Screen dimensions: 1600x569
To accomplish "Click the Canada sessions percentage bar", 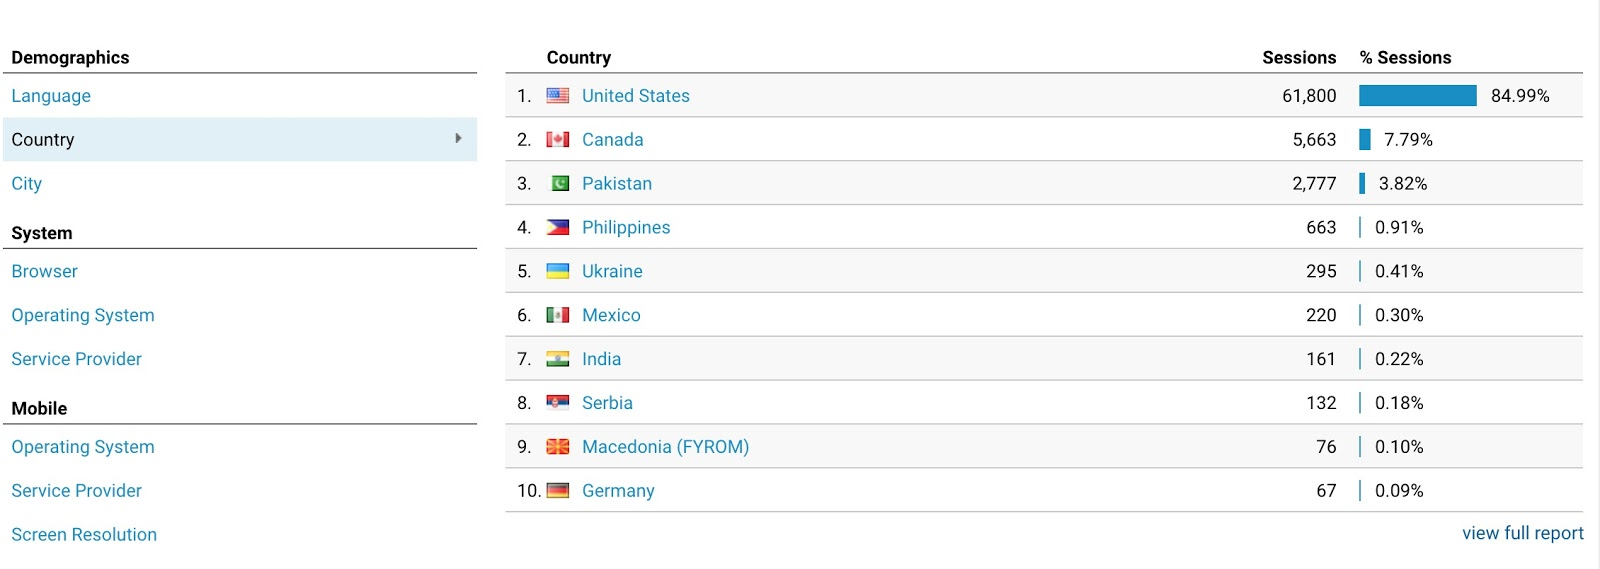I will 1365,140.
